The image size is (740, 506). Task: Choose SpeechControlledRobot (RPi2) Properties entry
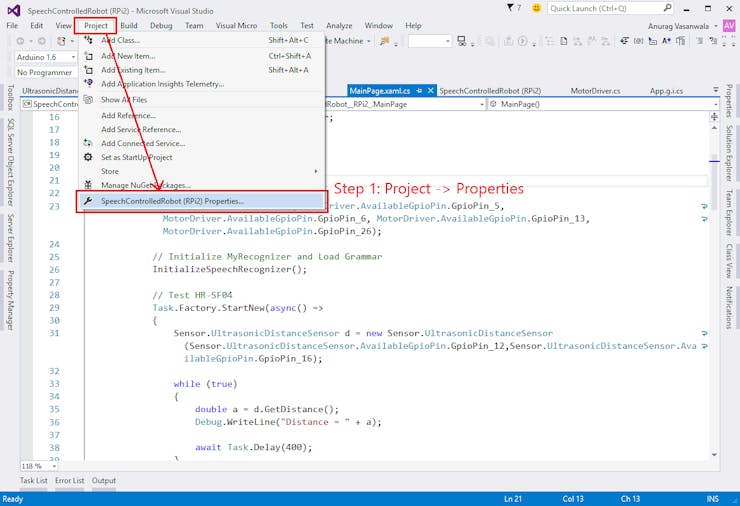tap(202, 201)
